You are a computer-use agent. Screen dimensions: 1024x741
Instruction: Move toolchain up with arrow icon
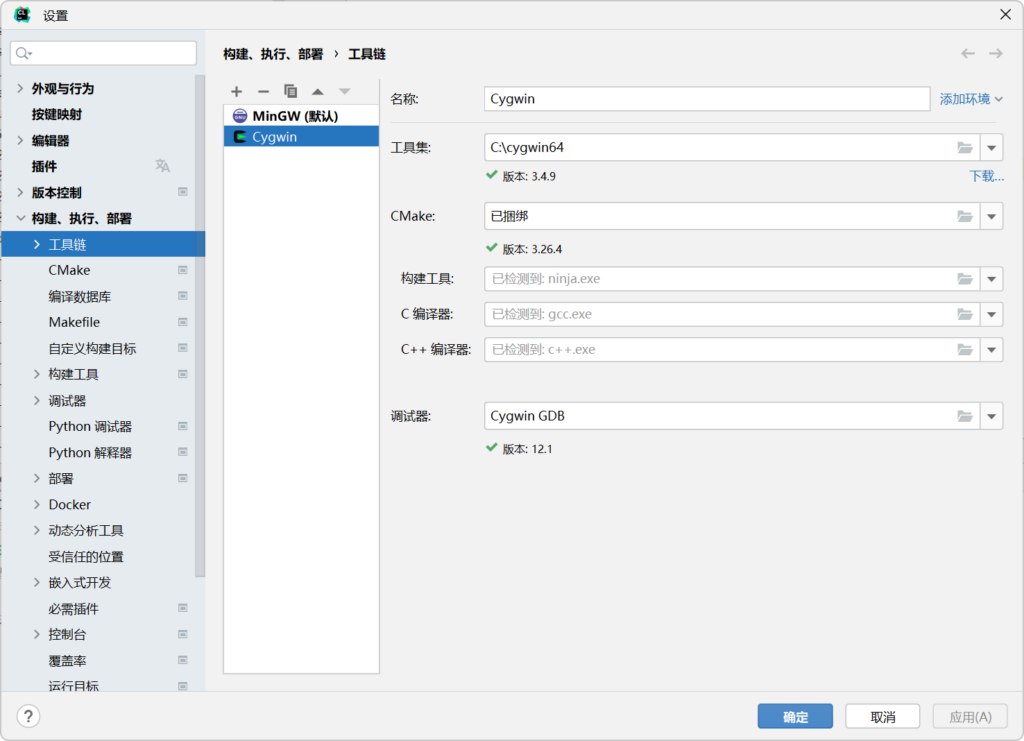[317, 91]
